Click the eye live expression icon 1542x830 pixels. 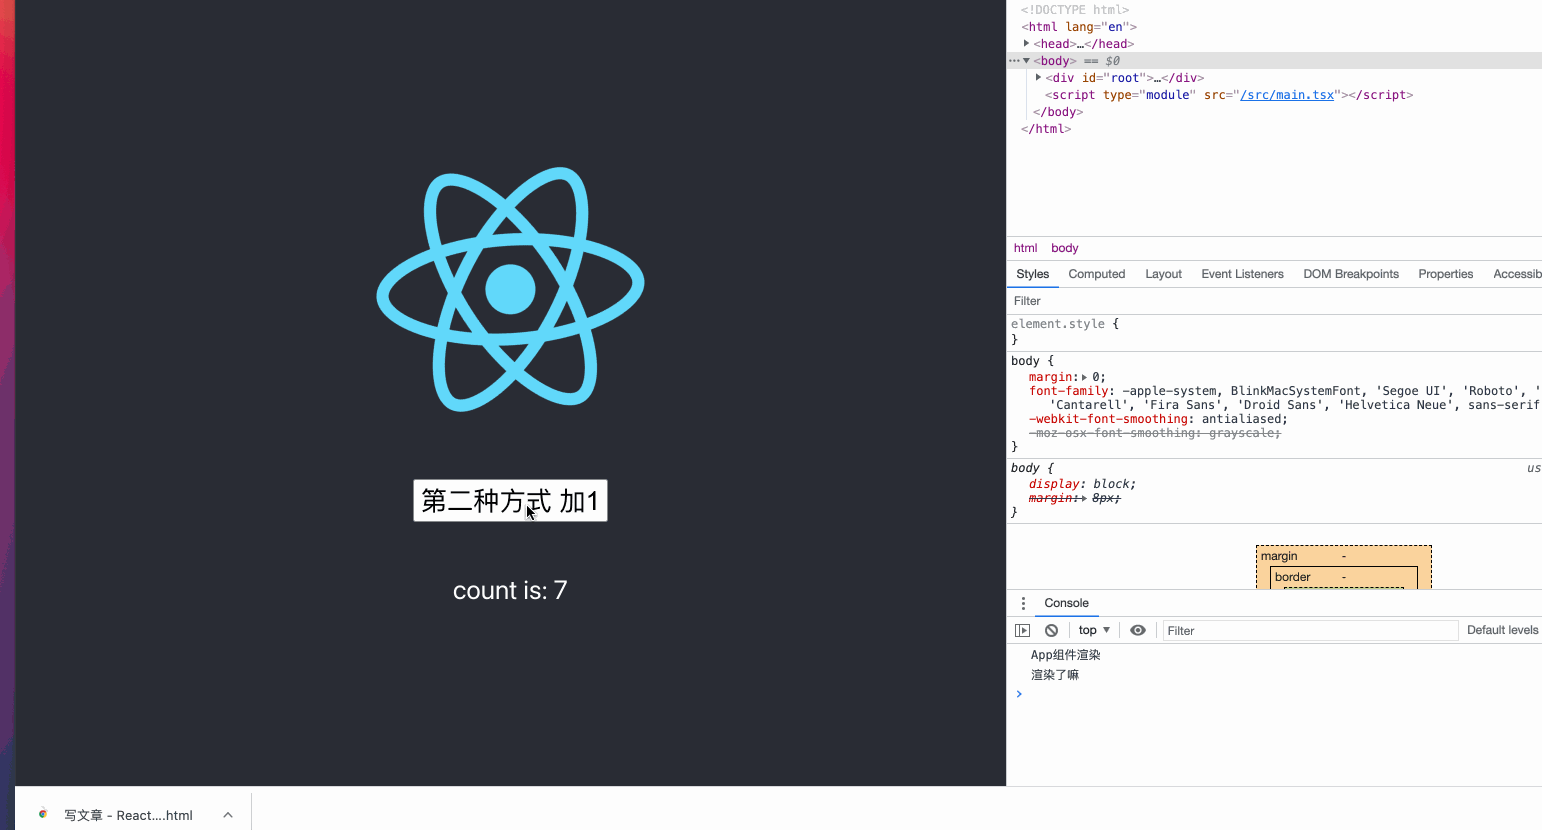tap(1138, 630)
